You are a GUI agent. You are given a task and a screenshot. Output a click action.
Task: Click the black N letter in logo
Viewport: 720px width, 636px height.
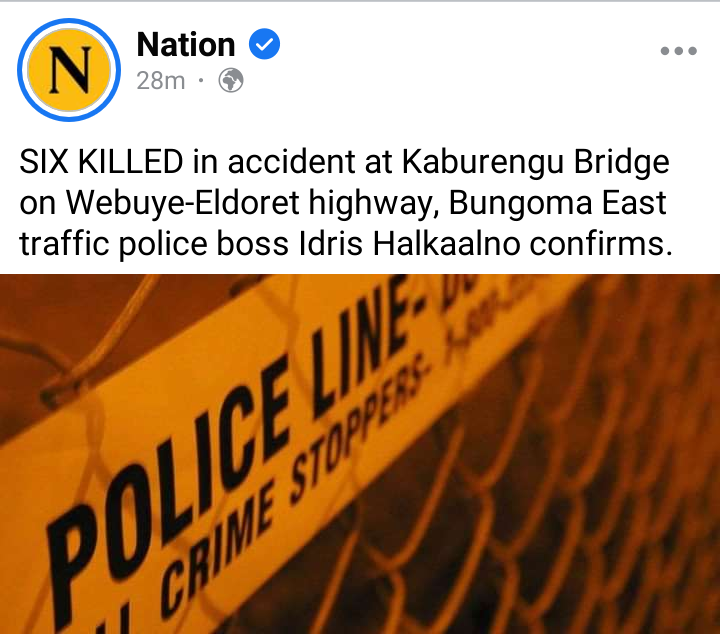click(70, 70)
